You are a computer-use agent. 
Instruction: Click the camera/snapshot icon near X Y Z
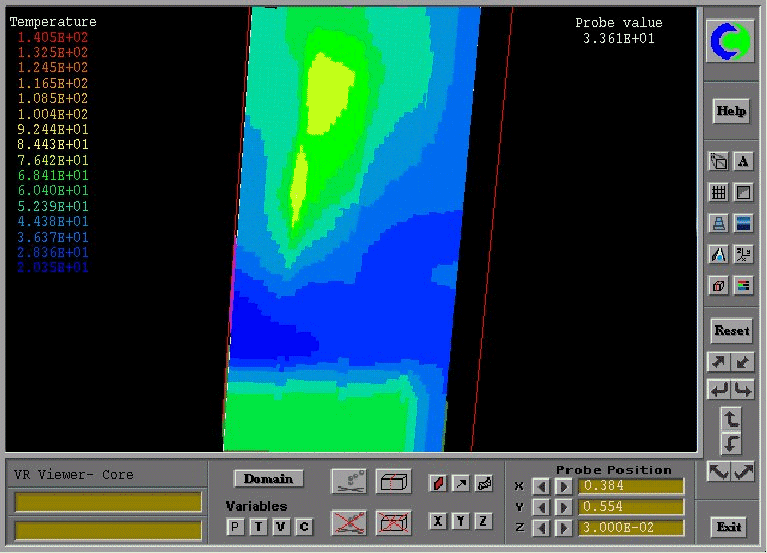483,484
